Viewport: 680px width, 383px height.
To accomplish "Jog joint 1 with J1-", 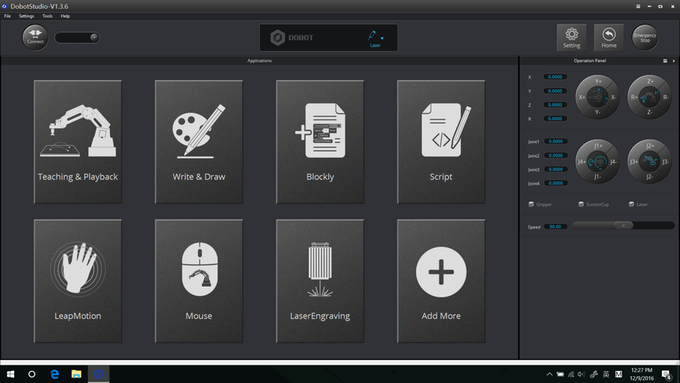I will tap(598, 177).
